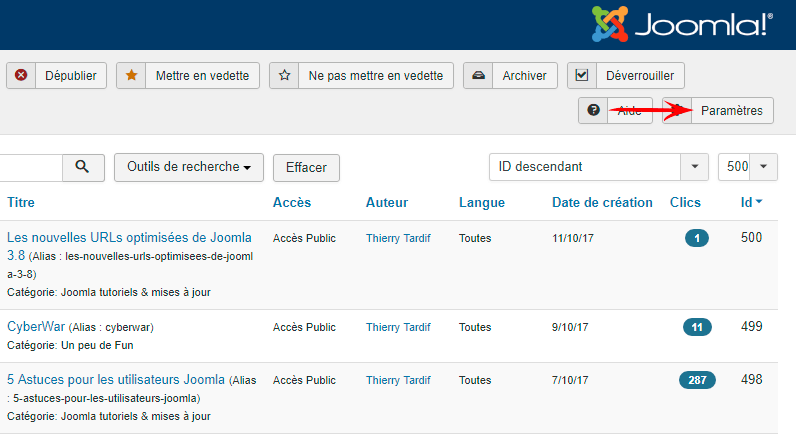Sort by Accès column header
The width and height of the screenshot is (796, 434).
pyautogui.click(x=292, y=202)
